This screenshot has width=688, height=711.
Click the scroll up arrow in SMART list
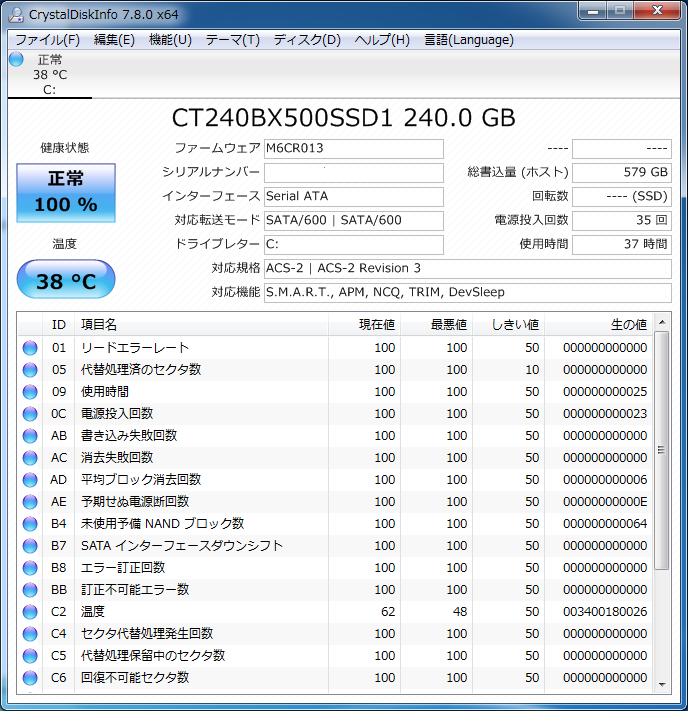662,322
